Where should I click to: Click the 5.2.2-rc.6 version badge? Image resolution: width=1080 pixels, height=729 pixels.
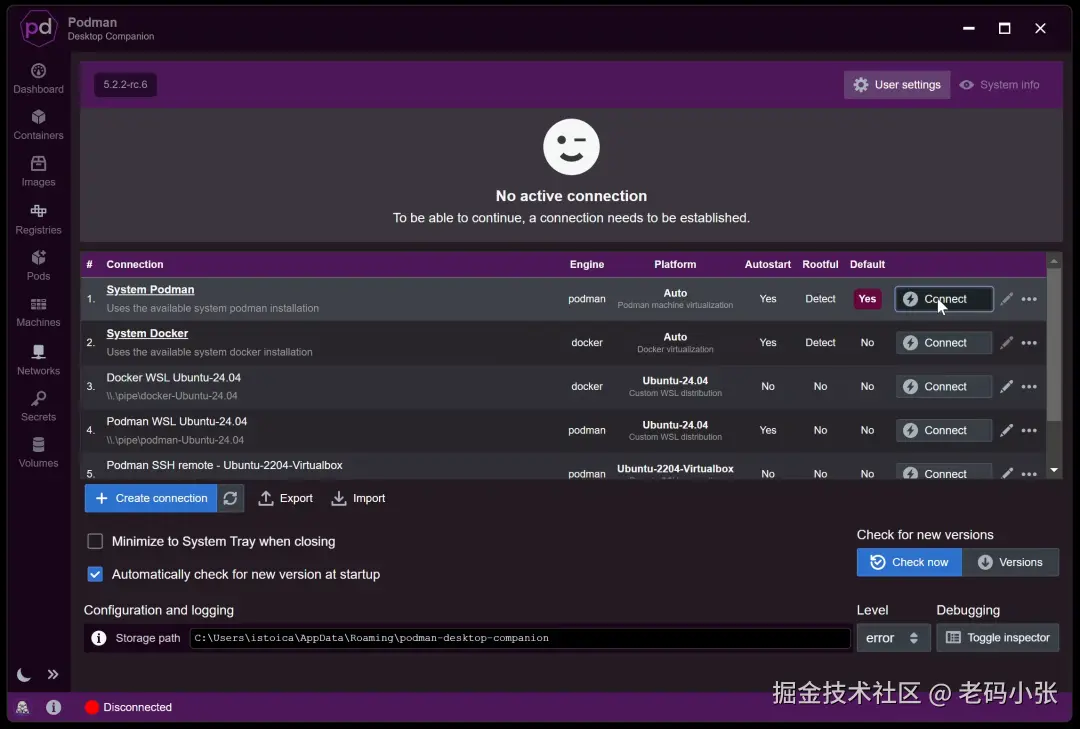(125, 85)
